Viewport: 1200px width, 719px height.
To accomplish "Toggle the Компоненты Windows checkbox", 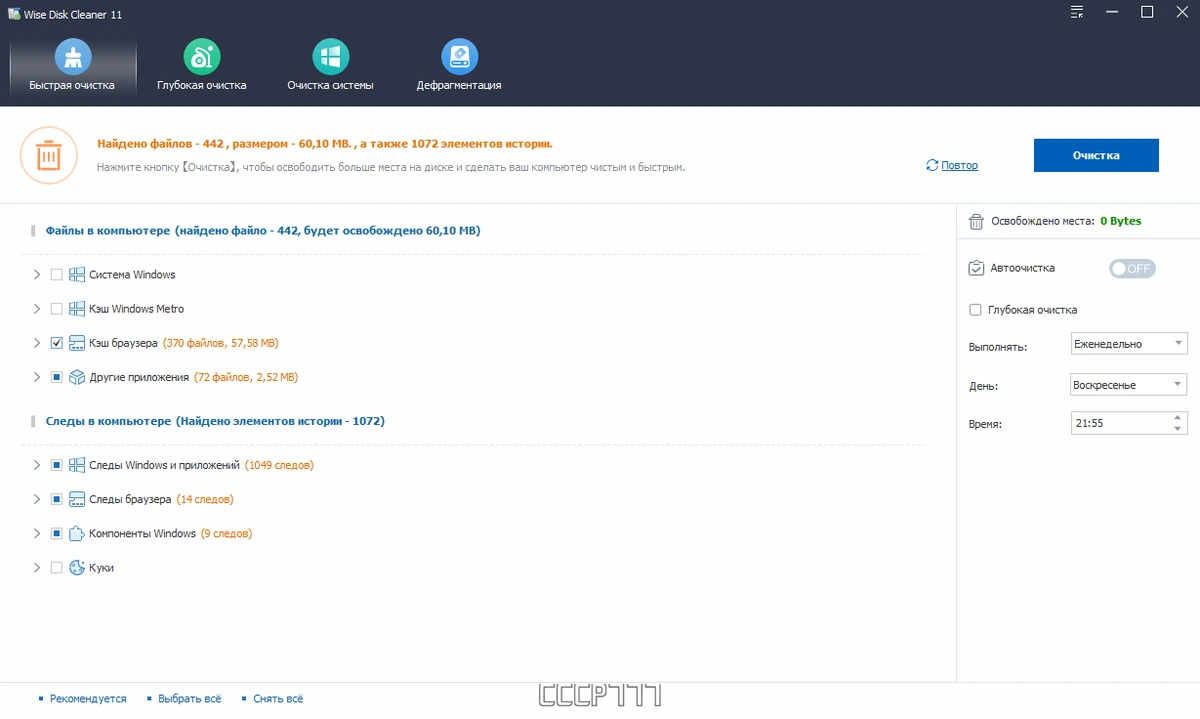I will pyautogui.click(x=56, y=533).
